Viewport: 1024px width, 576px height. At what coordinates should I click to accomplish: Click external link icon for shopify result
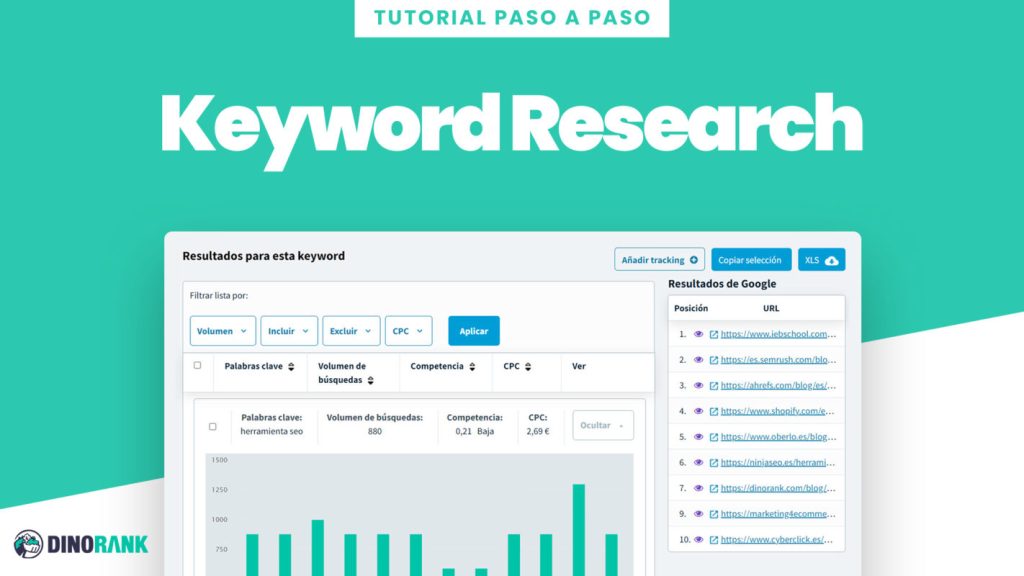pos(714,411)
